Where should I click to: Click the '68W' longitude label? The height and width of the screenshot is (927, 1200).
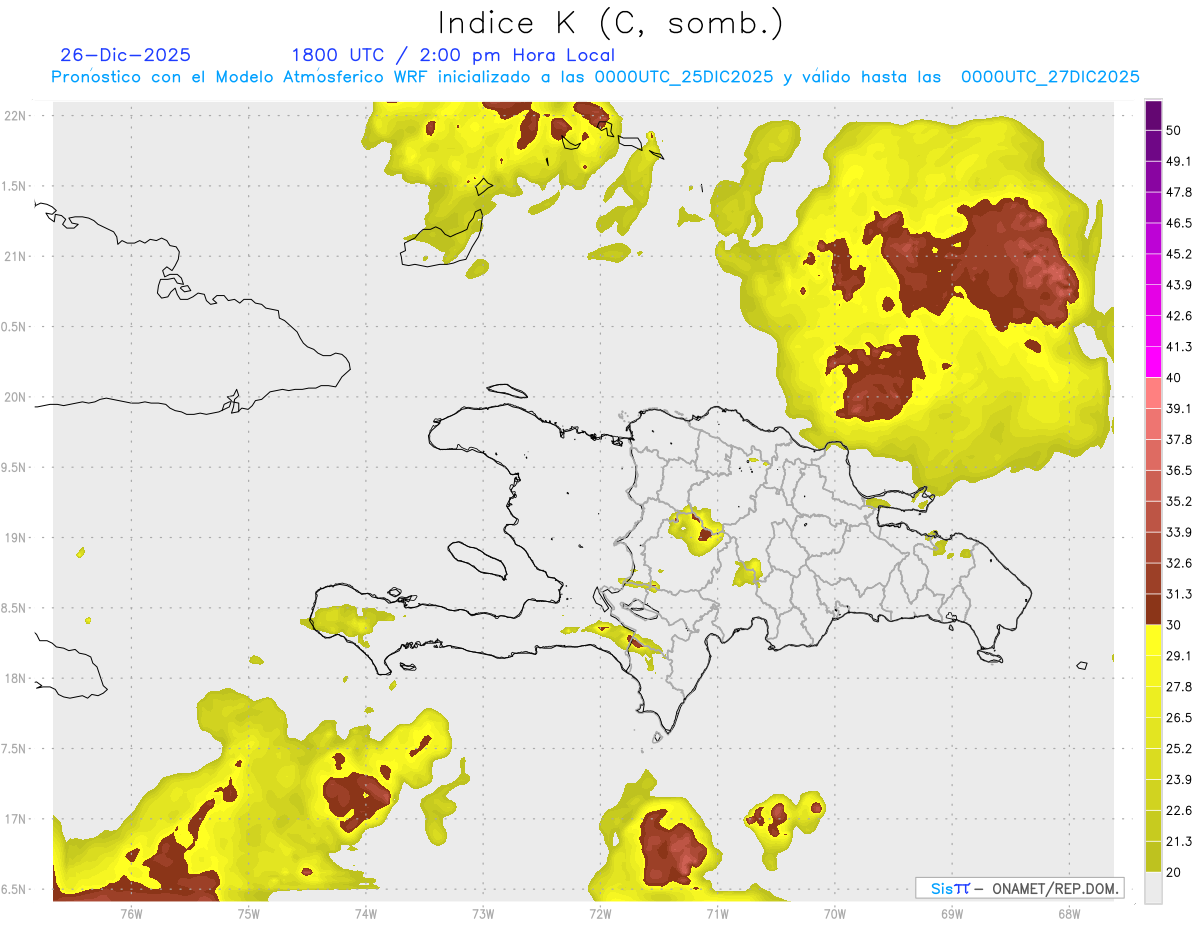[x=1068, y=913]
